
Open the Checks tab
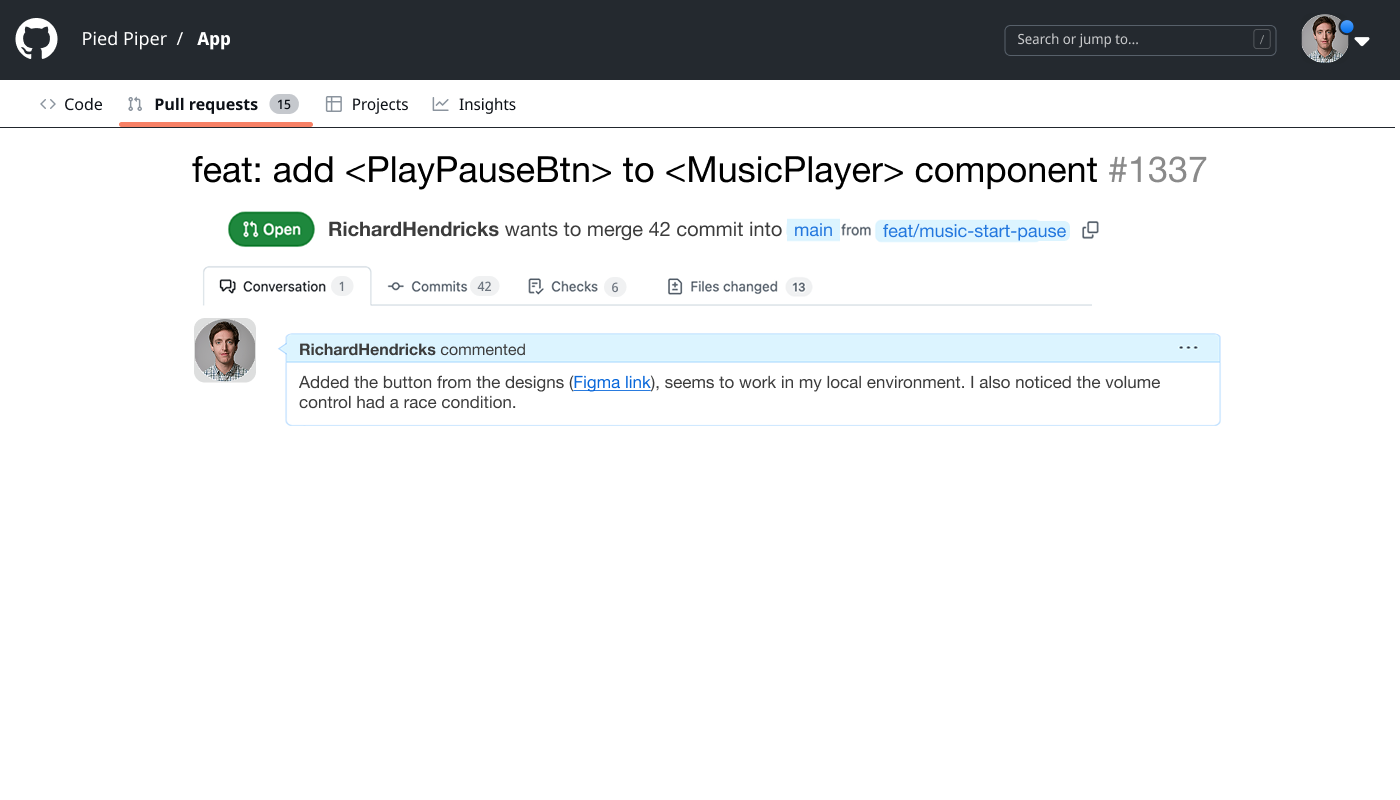[576, 286]
